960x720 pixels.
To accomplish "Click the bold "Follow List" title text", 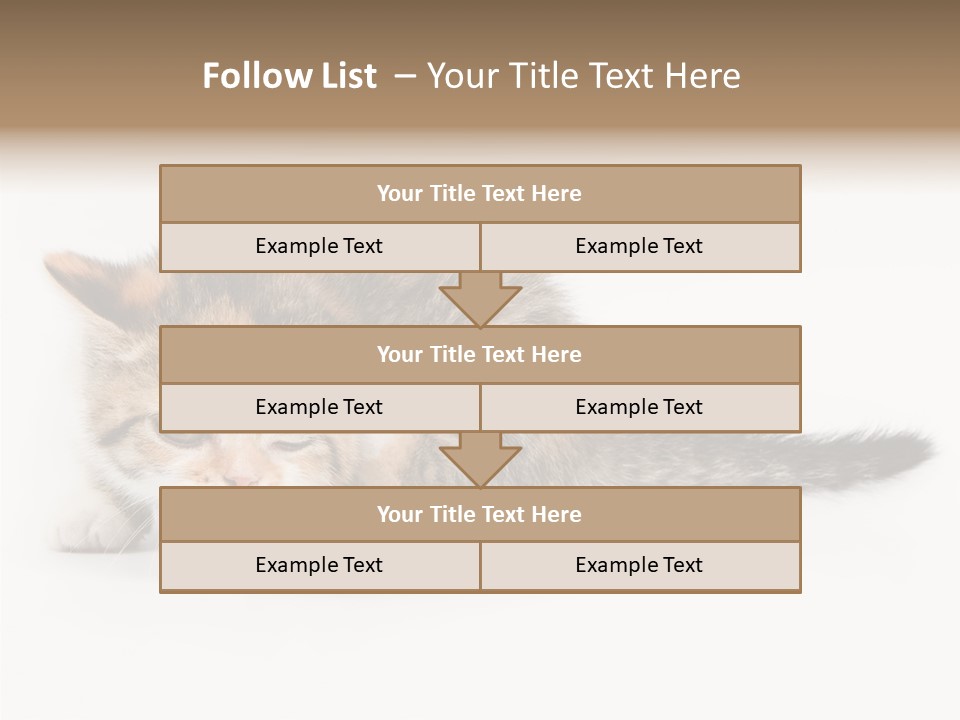I will pyautogui.click(x=289, y=76).
